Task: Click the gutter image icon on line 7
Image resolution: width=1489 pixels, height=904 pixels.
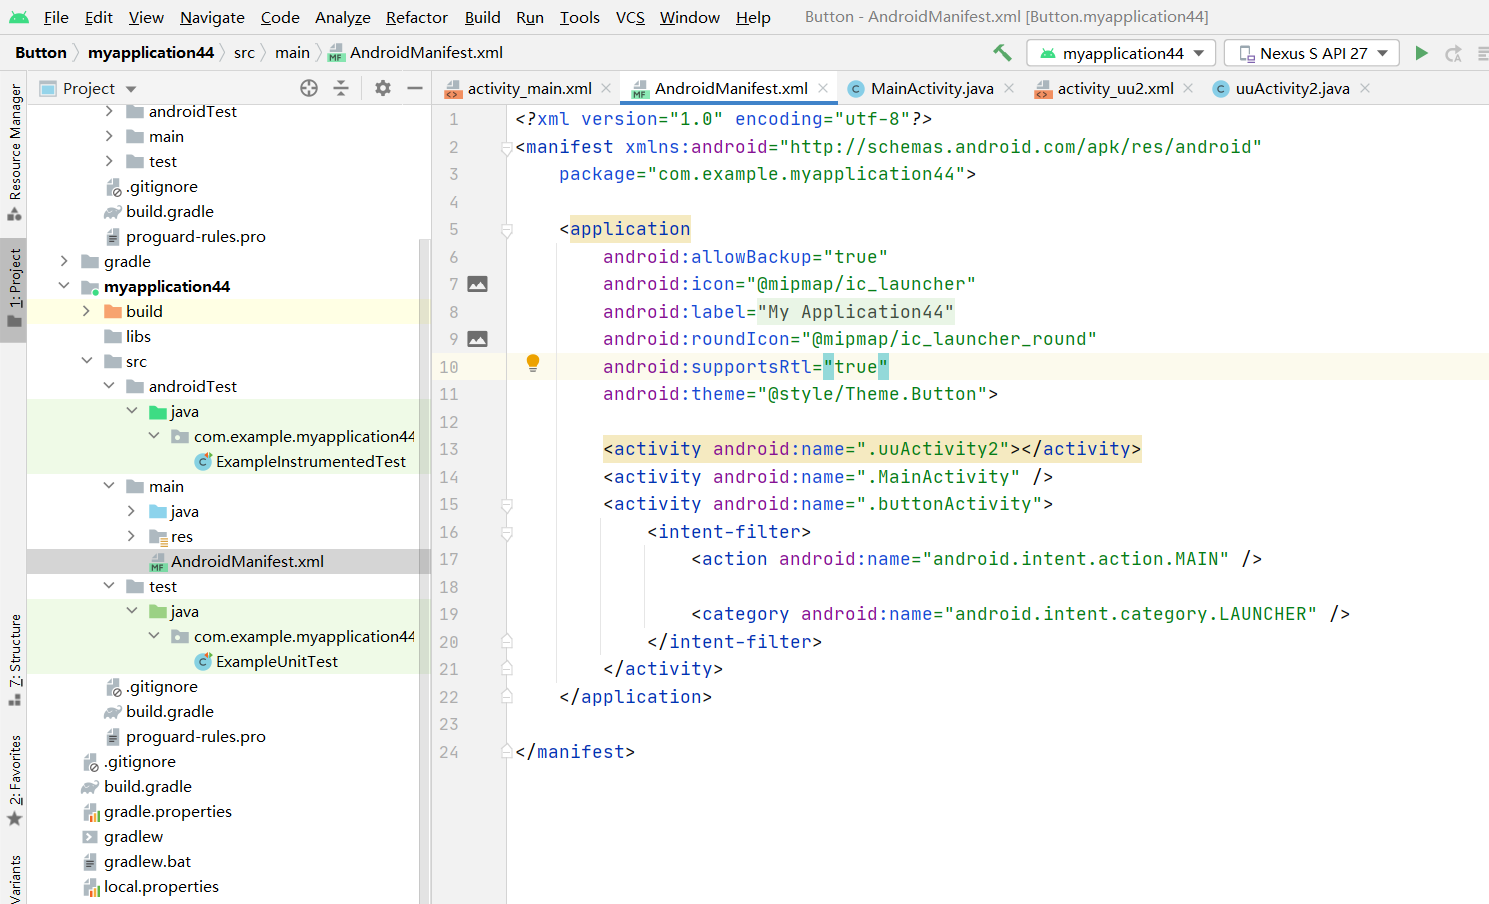Action: (478, 284)
